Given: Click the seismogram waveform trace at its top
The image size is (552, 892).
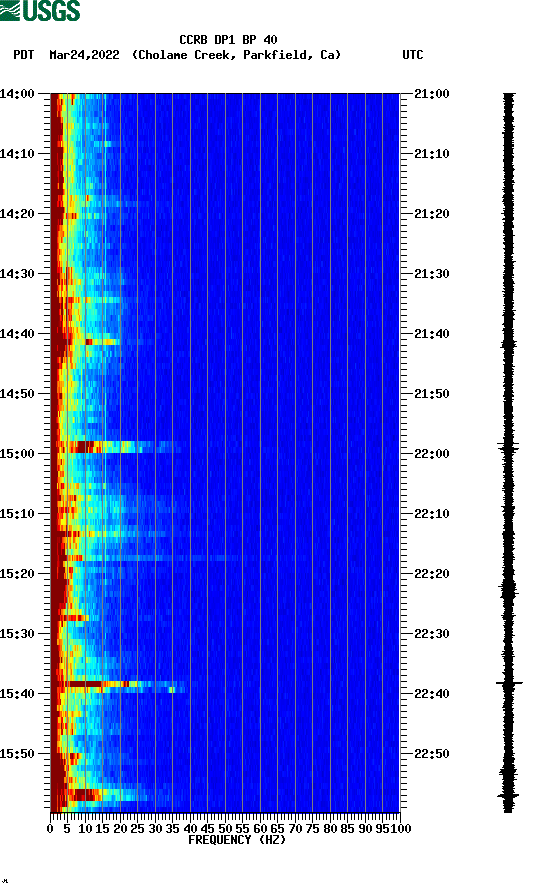Looking at the screenshot, I should pyautogui.click(x=509, y=96).
